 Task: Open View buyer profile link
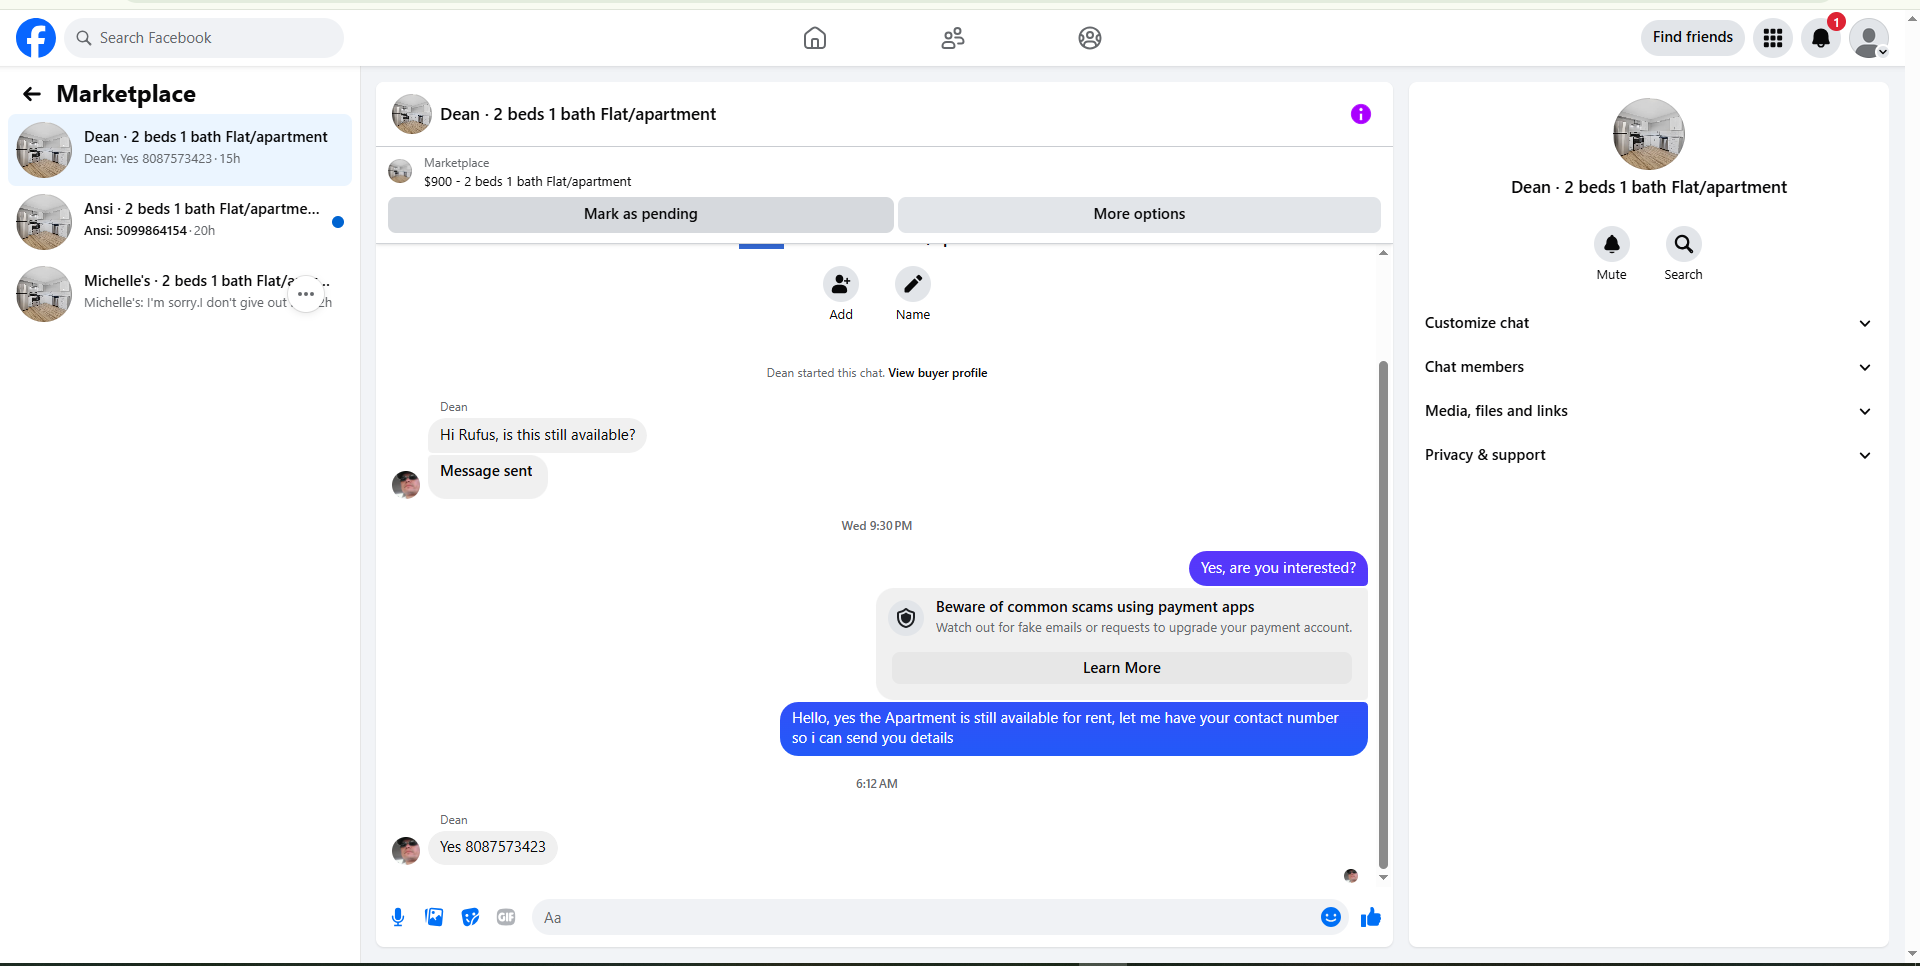click(x=938, y=373)
